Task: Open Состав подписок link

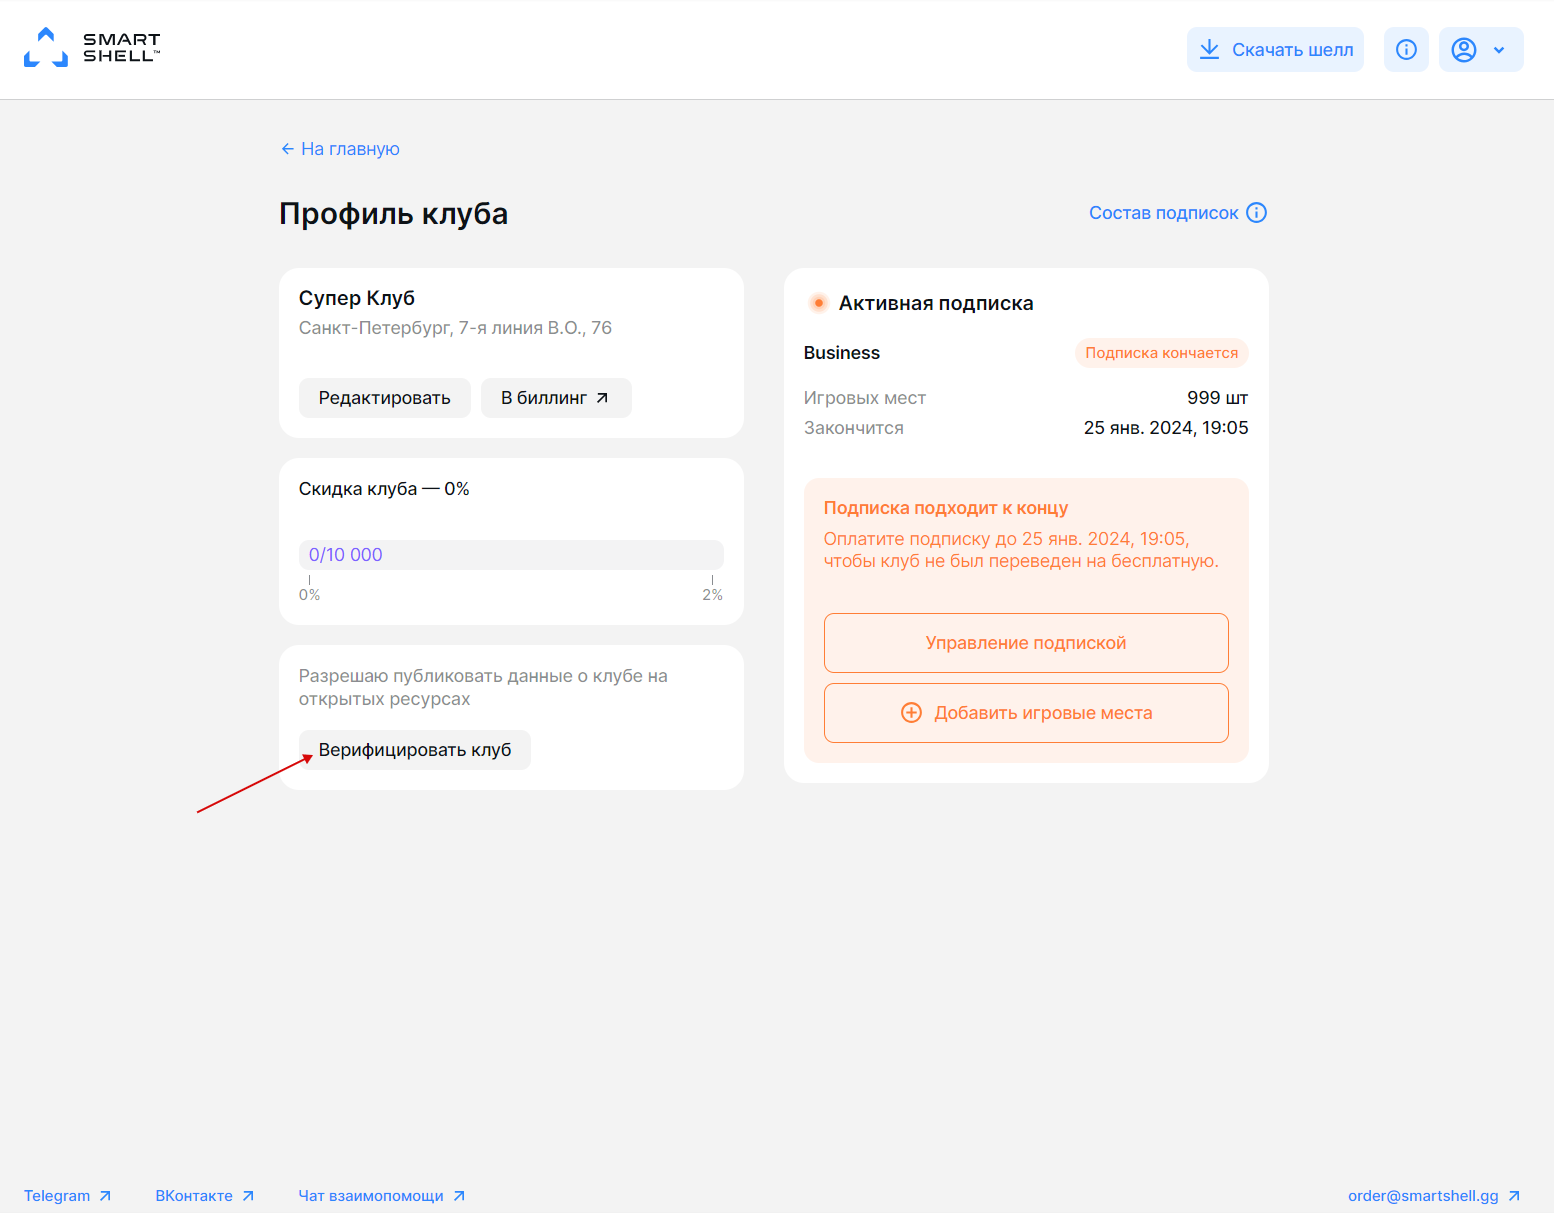Action: click(1163, 213)
